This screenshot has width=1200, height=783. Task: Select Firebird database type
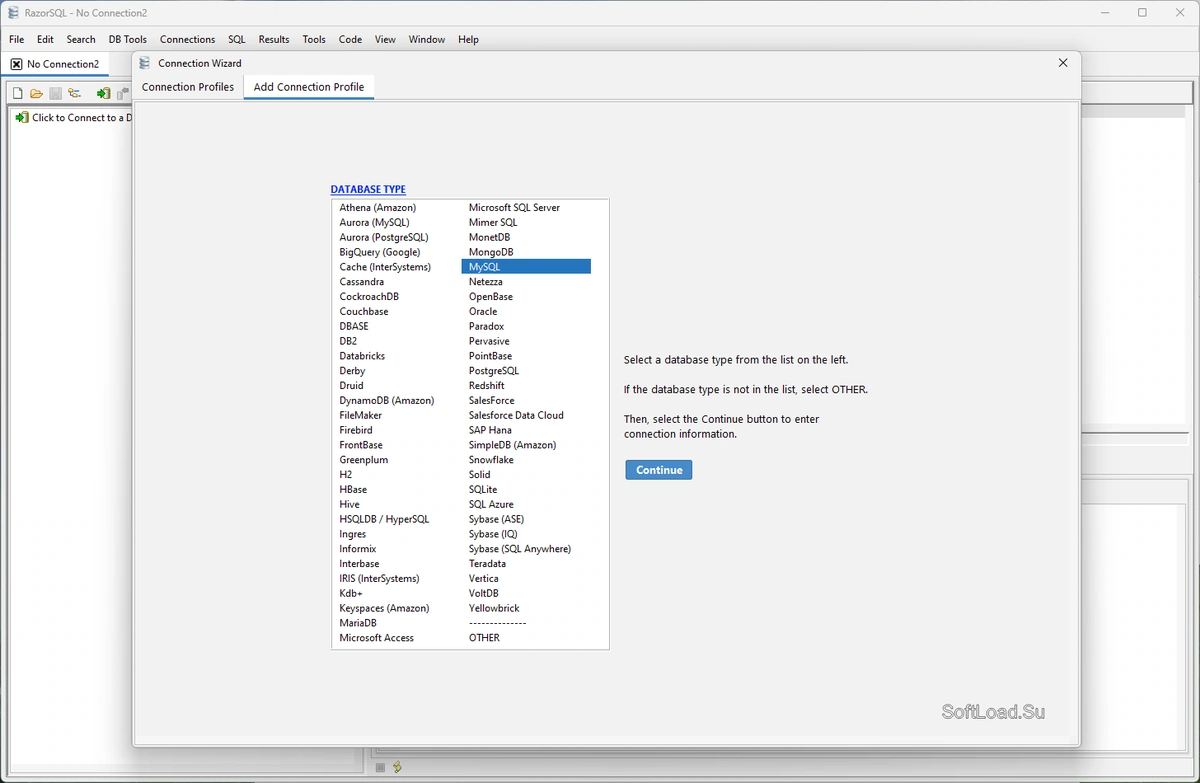[356, 430]
